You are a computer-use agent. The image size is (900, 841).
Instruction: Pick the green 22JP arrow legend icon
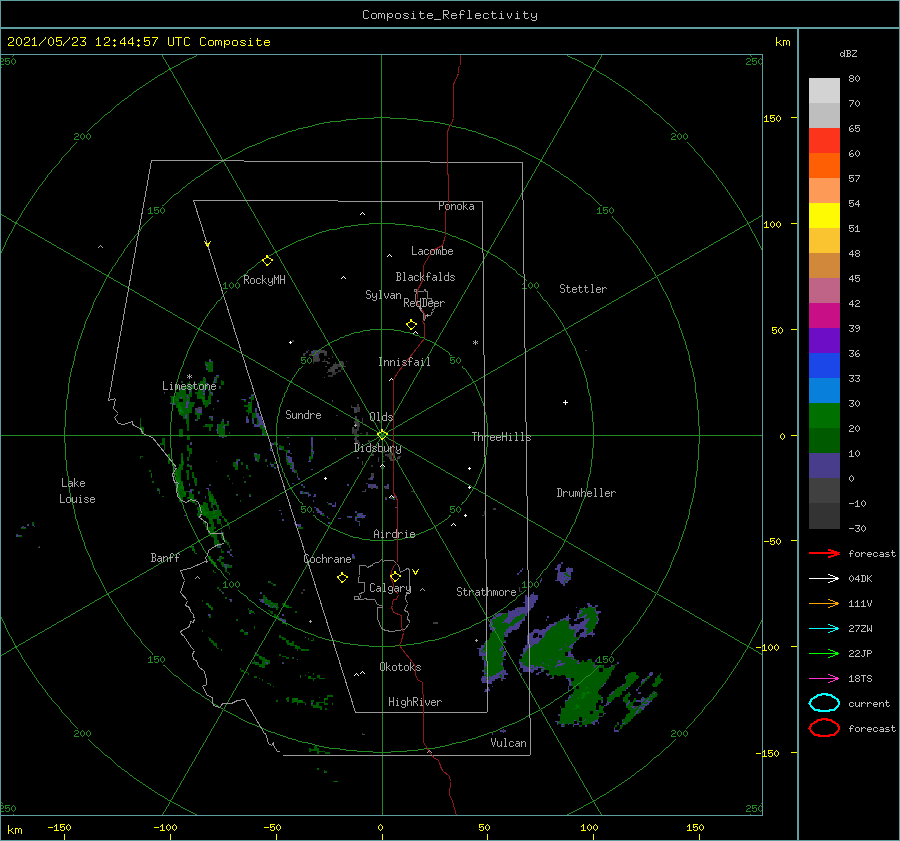tap(824, 653)
